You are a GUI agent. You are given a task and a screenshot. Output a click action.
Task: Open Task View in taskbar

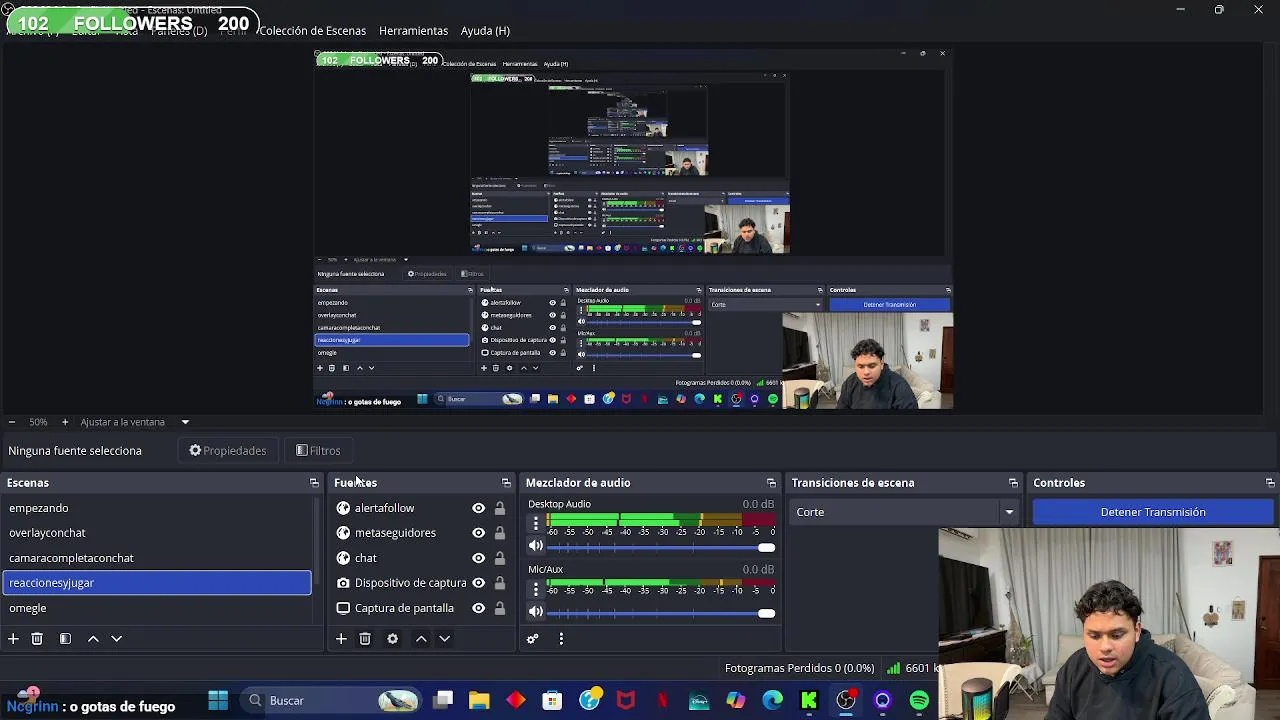[x=443, y=701]
